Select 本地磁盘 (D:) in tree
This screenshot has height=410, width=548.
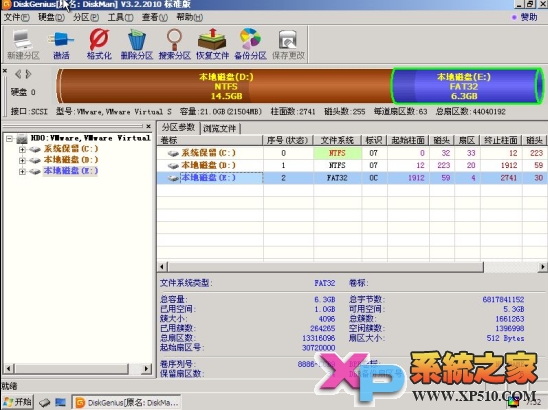[x=71, y=160]
